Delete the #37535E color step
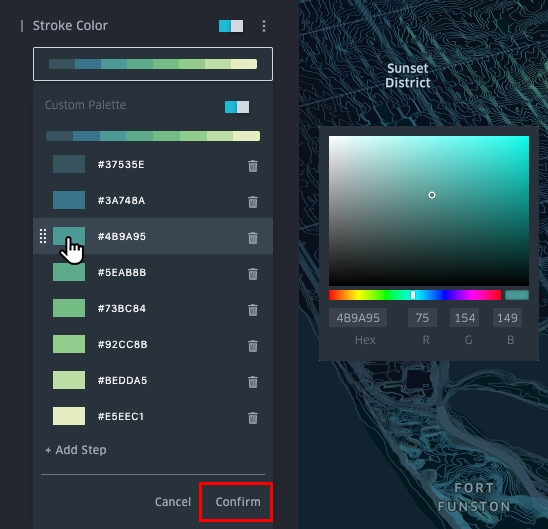 tap(253, 166)
